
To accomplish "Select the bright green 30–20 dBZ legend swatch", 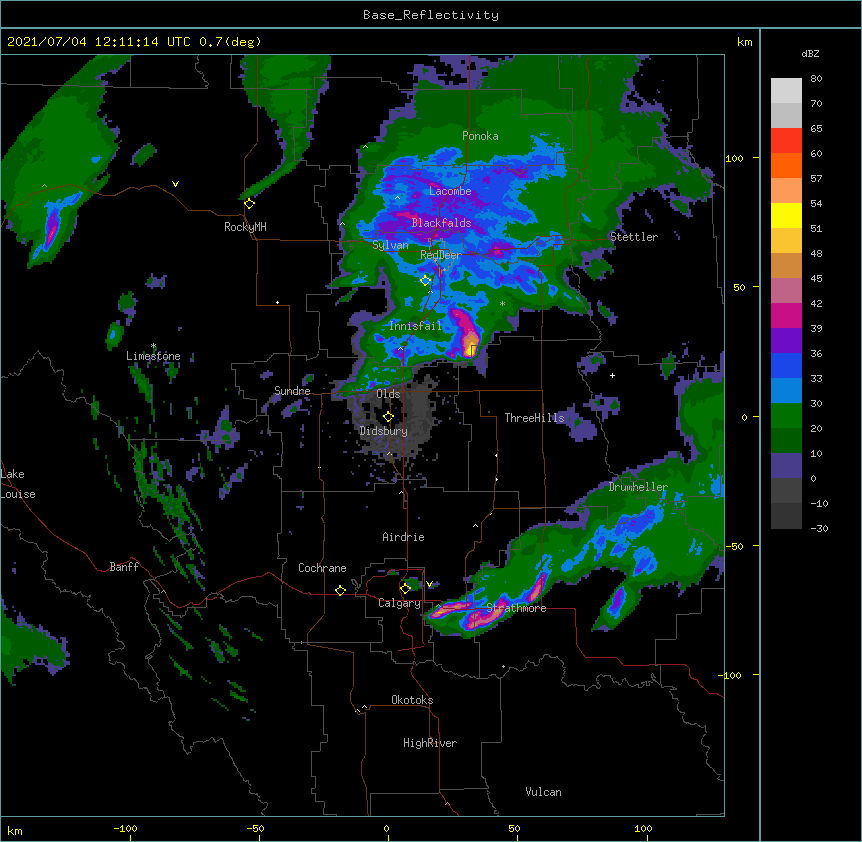I will (x=786, y=416).
